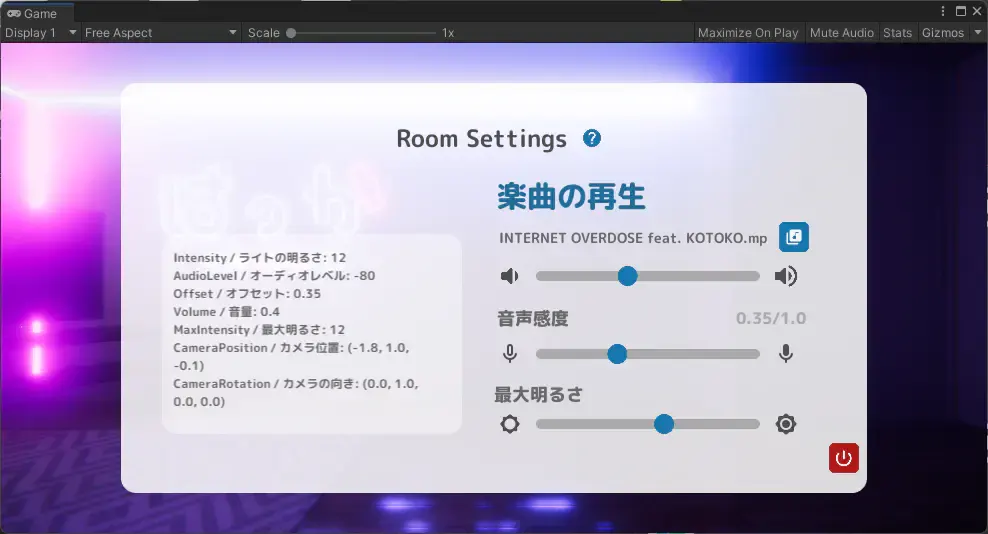
Task: Click the right microphone sensitivity icon
Action: tap(786, 353)
